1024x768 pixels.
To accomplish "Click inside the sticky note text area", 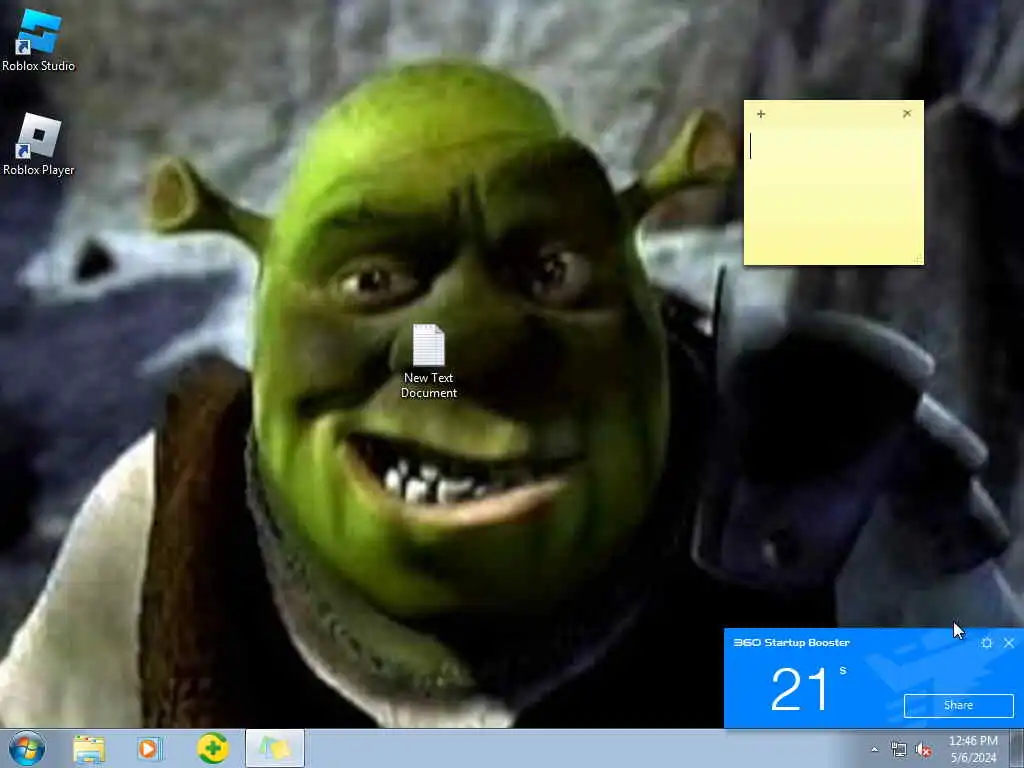I will [x=833, y=193].
